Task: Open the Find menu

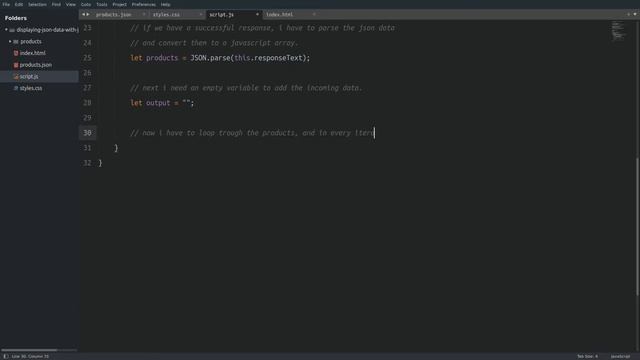Action: (56, 4)
